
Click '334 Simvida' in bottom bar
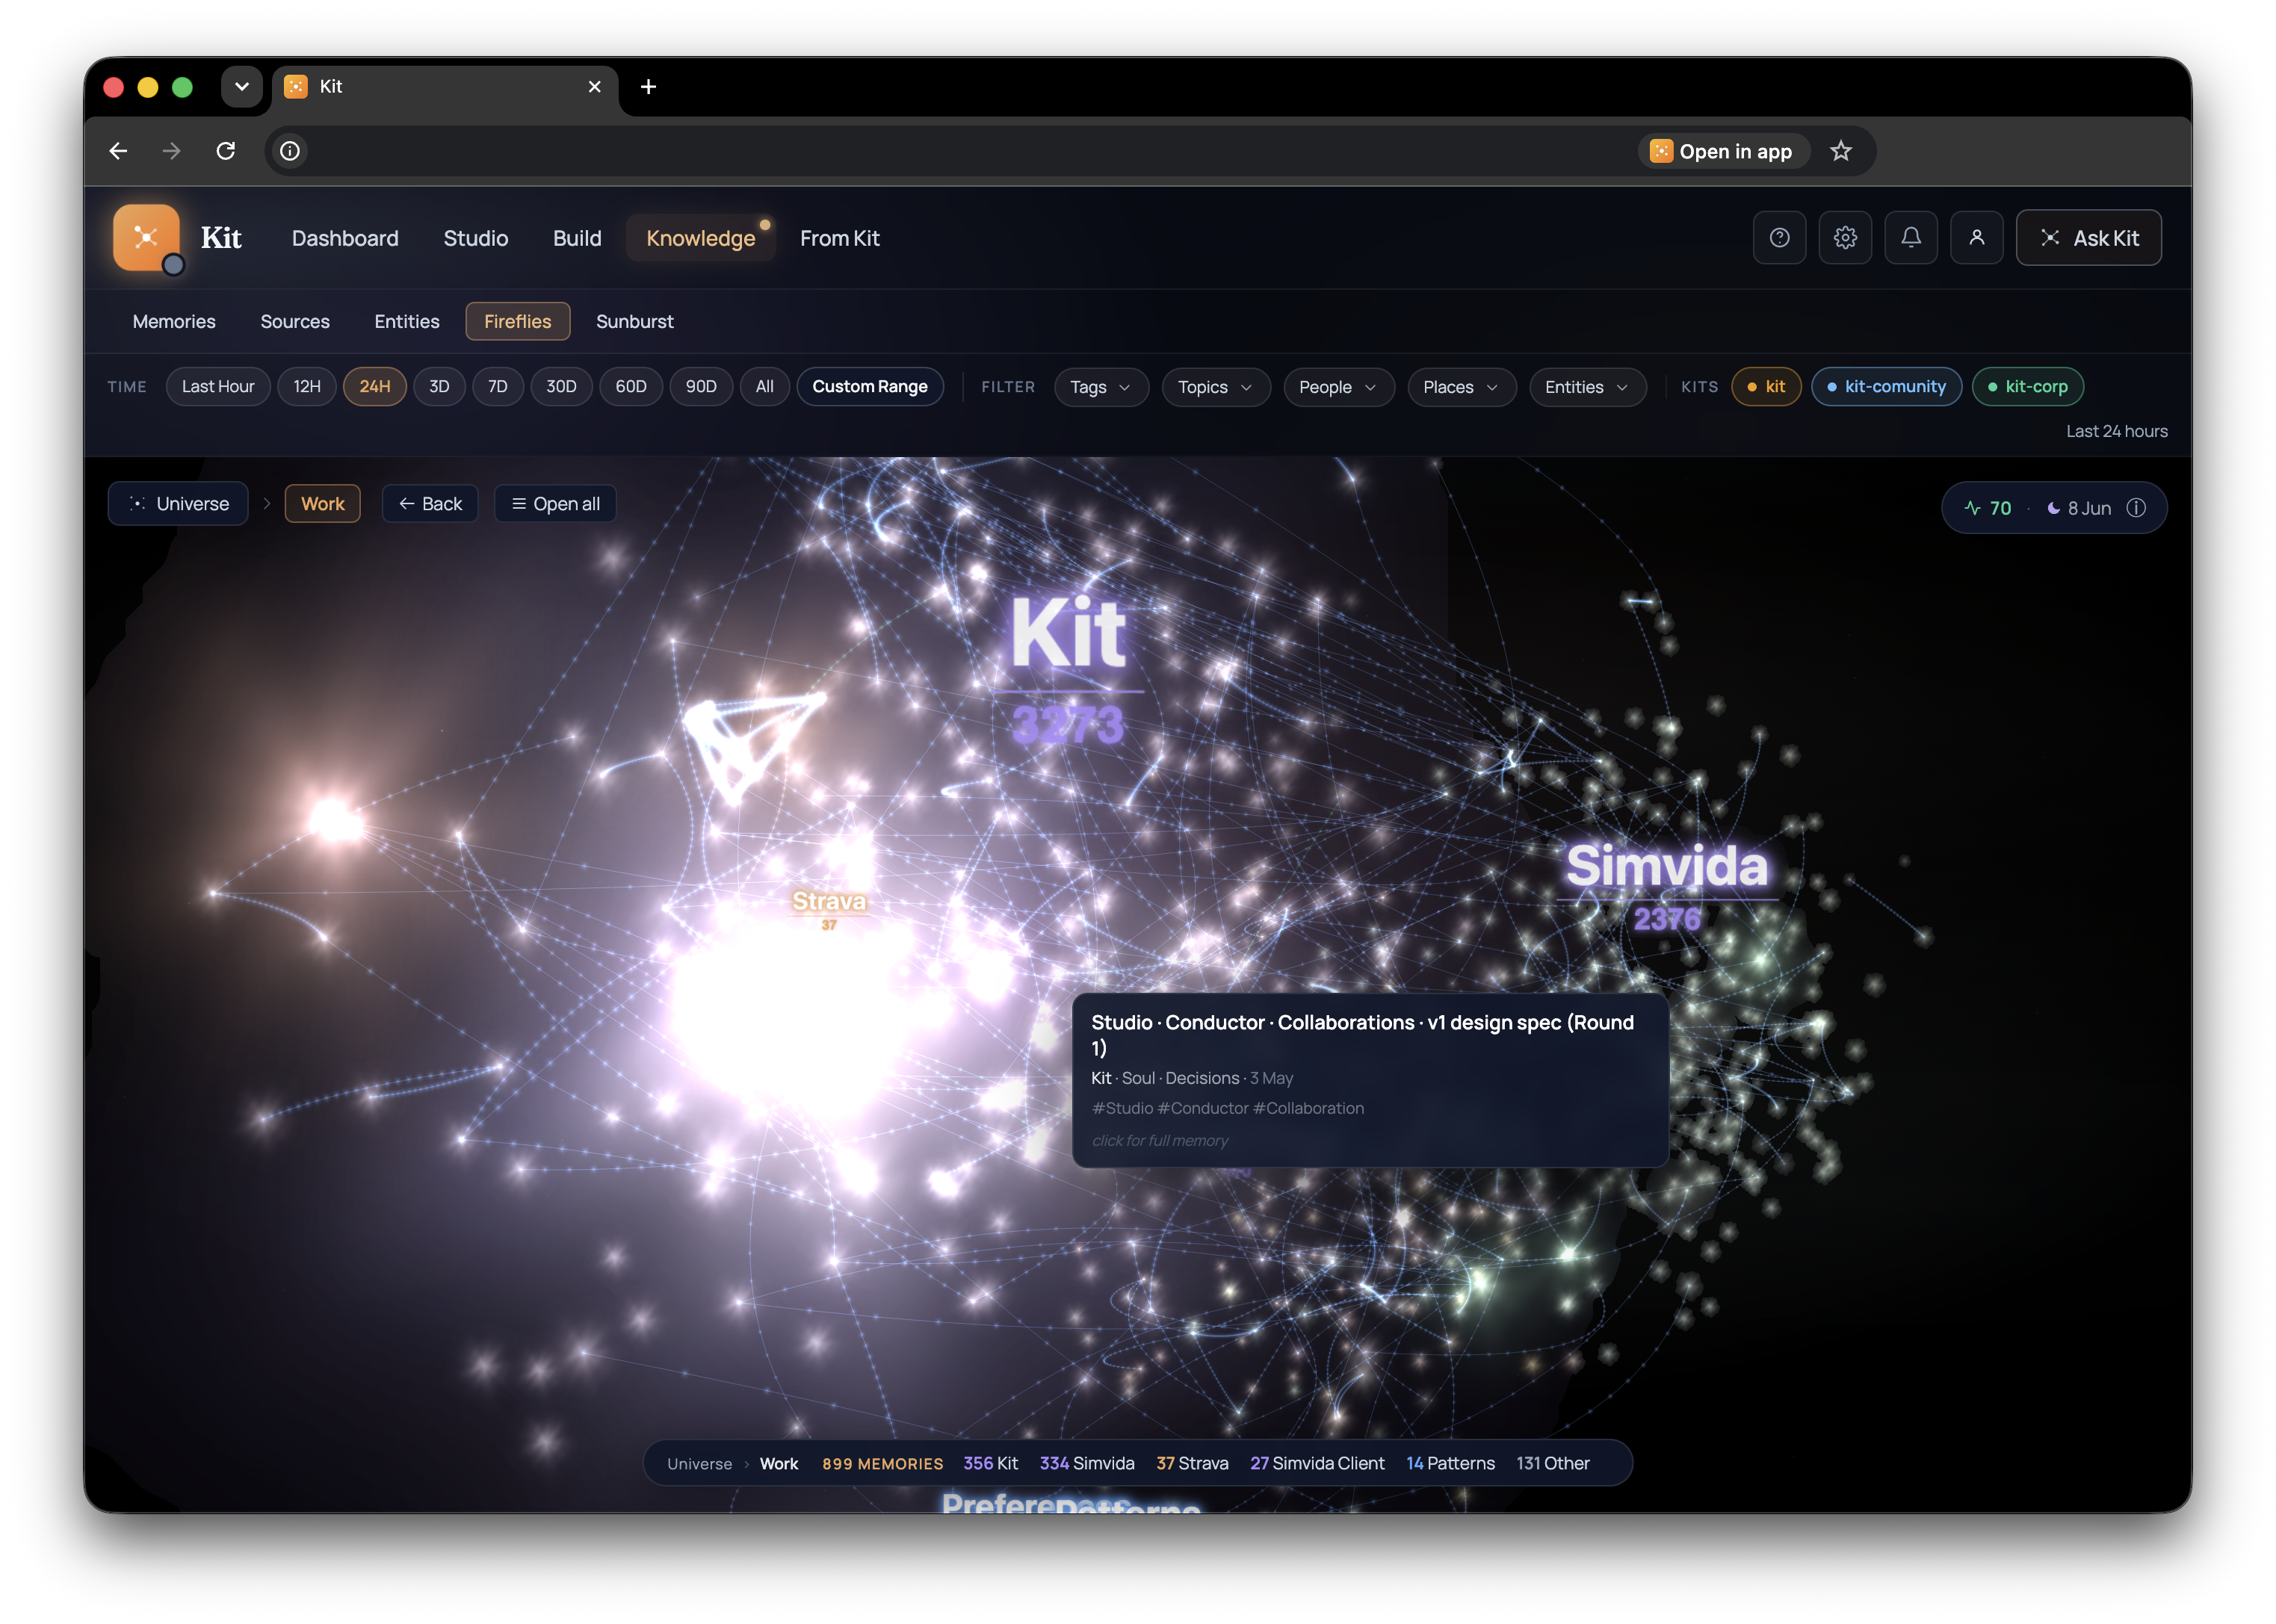click(x=1087, y=1464)
